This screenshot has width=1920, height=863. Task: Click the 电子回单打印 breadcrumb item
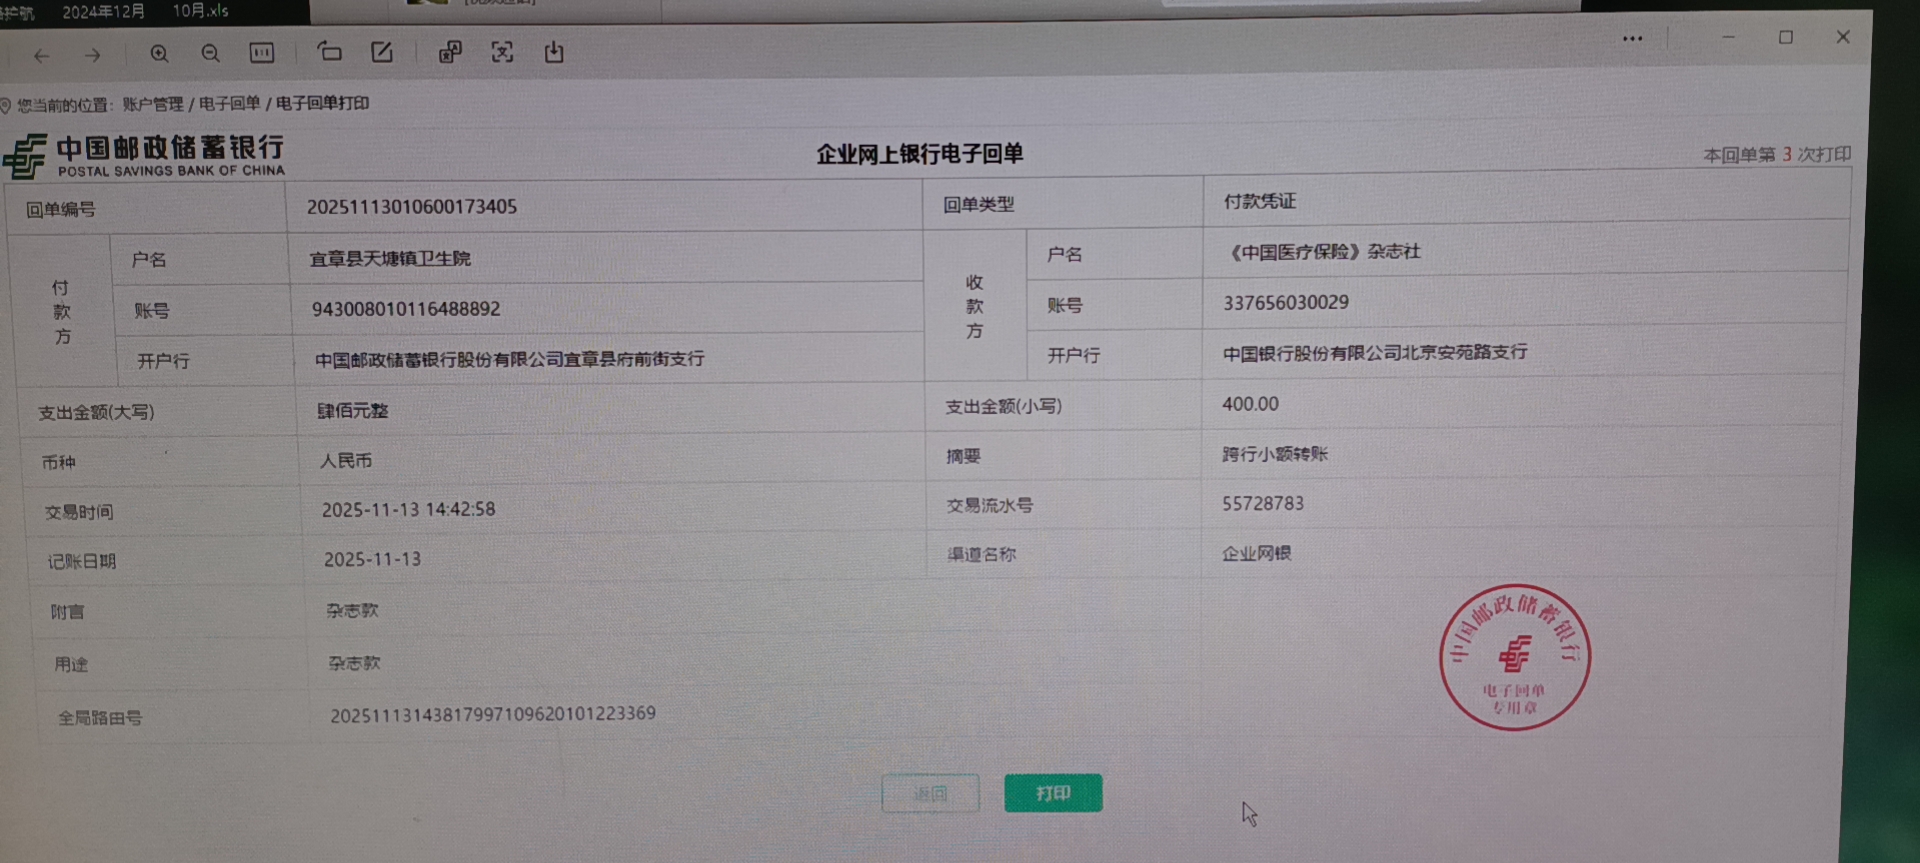[322, 103]
